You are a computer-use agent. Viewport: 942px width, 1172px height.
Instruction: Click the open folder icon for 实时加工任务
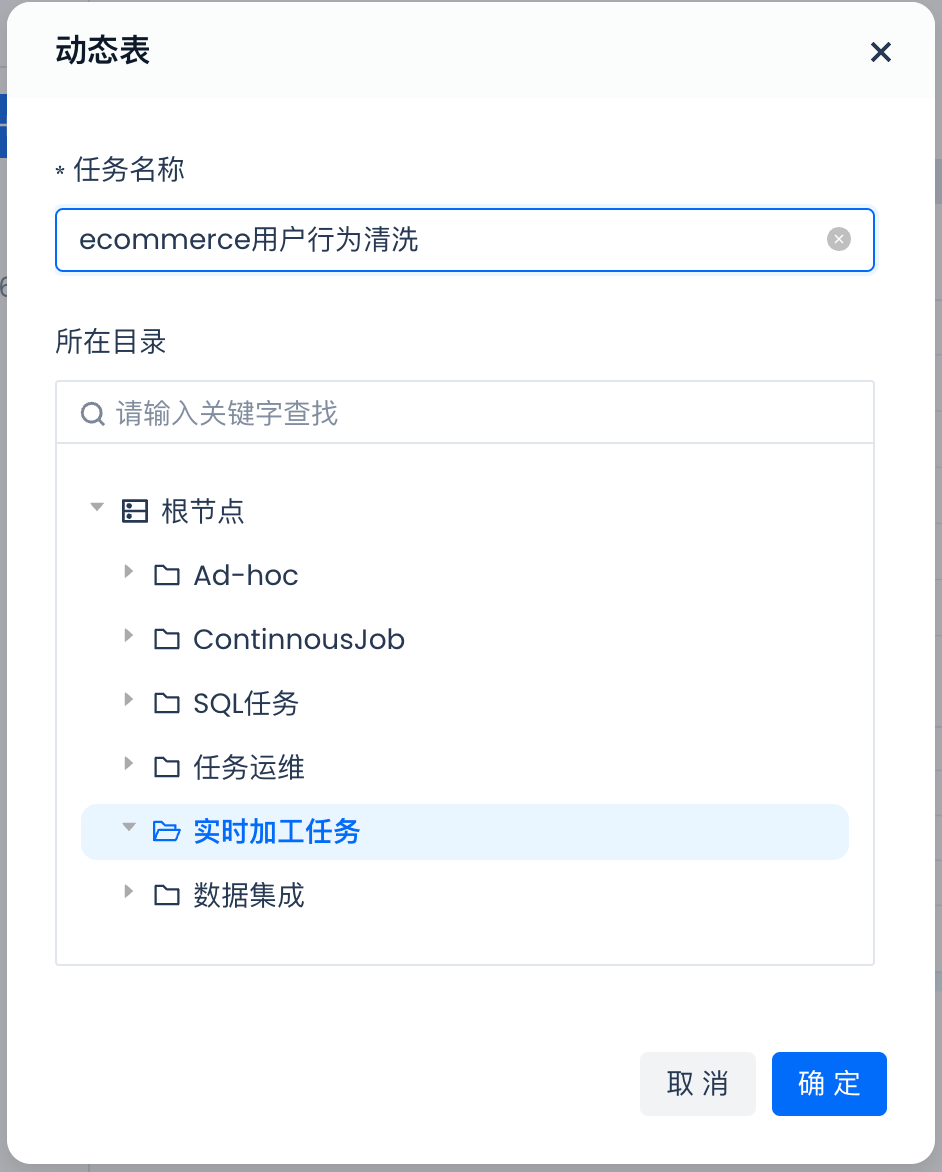(x=166, y=831)
